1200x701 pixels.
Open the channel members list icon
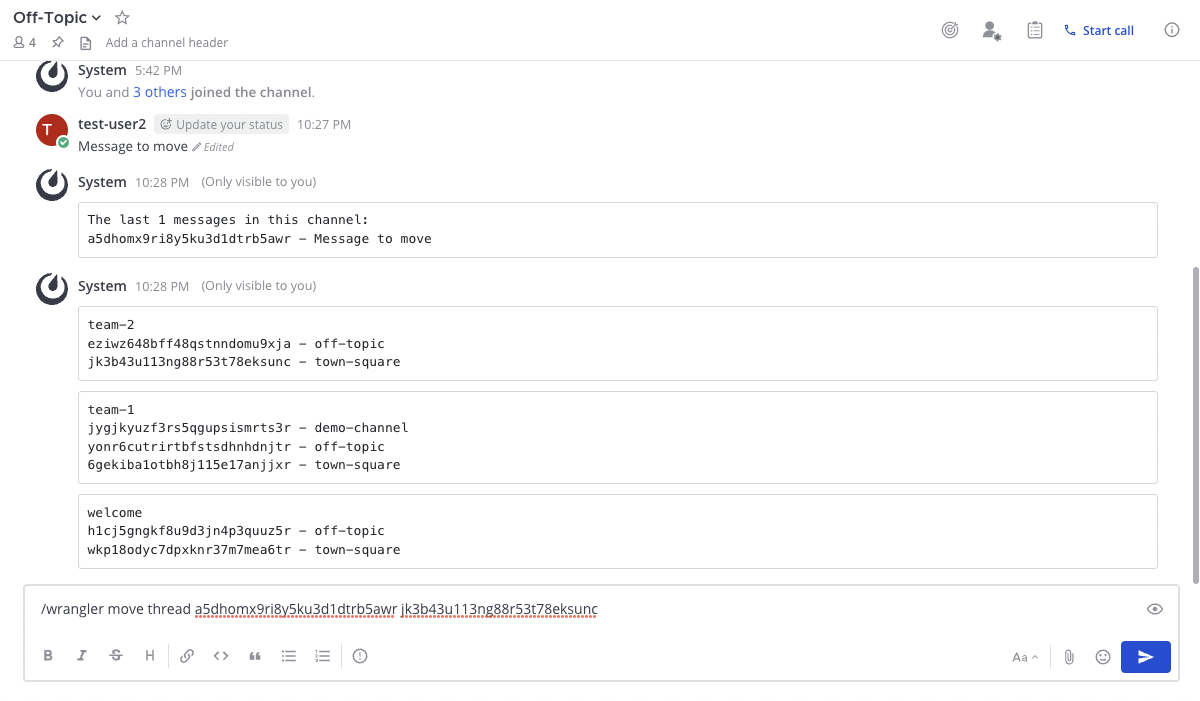click(x=25, y=43)
